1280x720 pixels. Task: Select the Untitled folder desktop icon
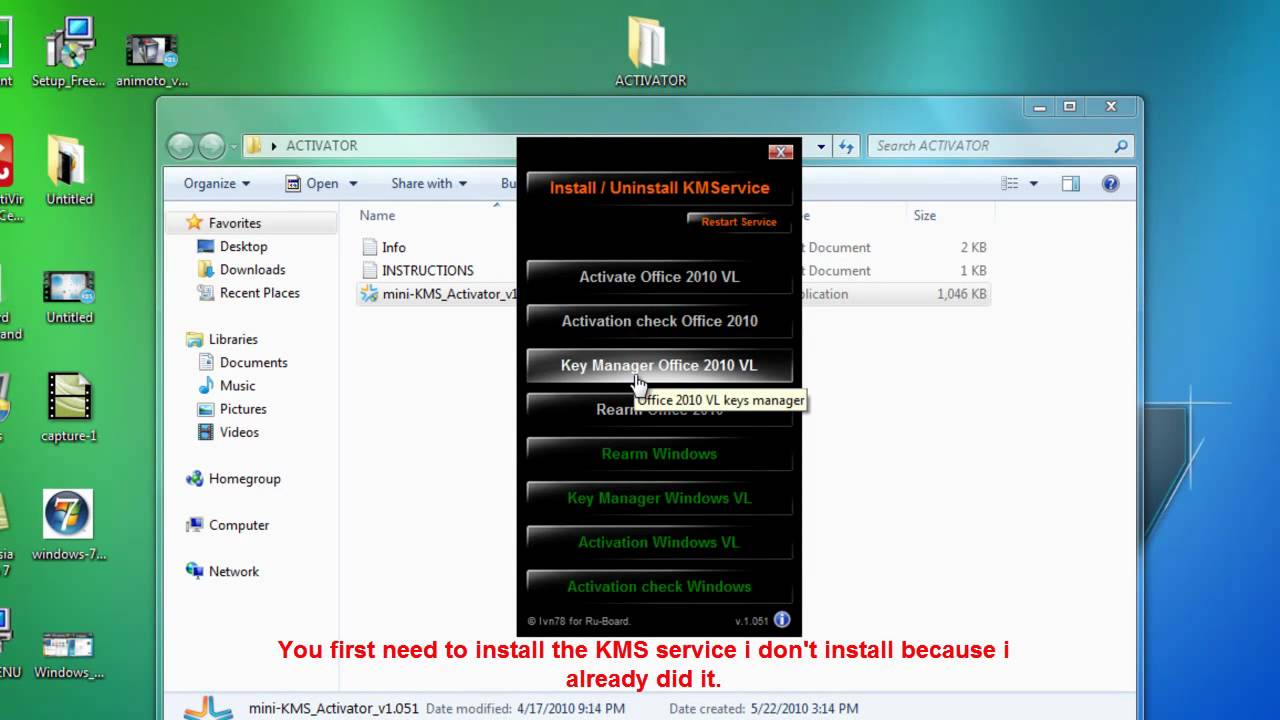pyautogui.click(x=69, y=160)
